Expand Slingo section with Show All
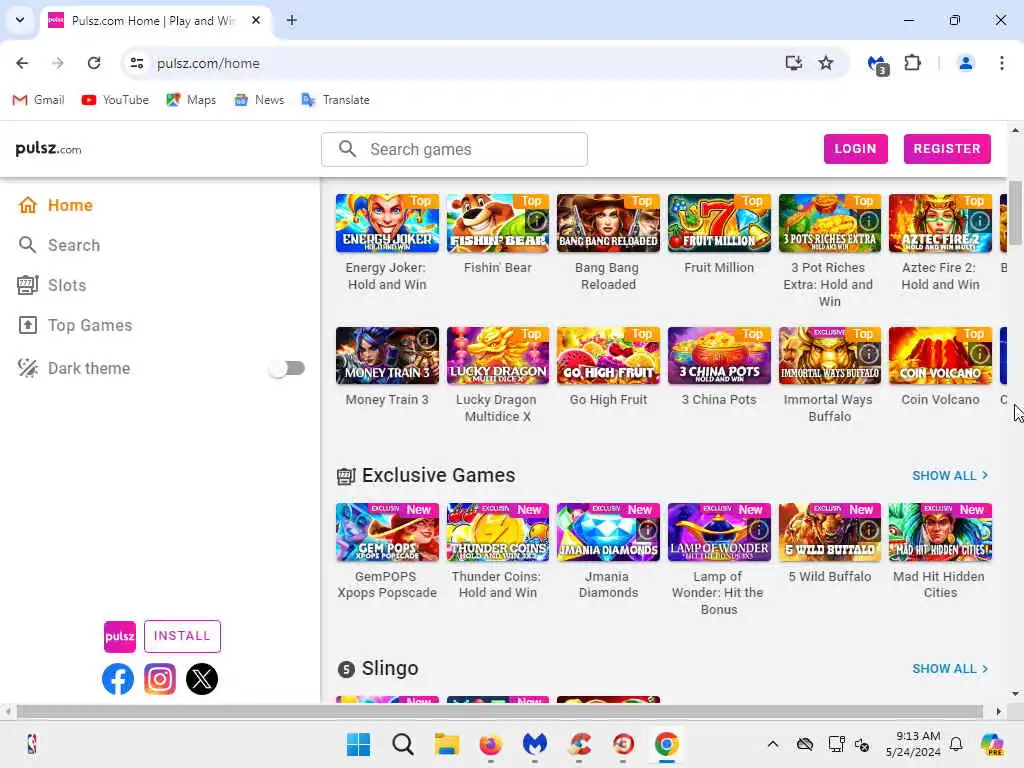The height and width of the screenshot is (768, 1024). 950,669
